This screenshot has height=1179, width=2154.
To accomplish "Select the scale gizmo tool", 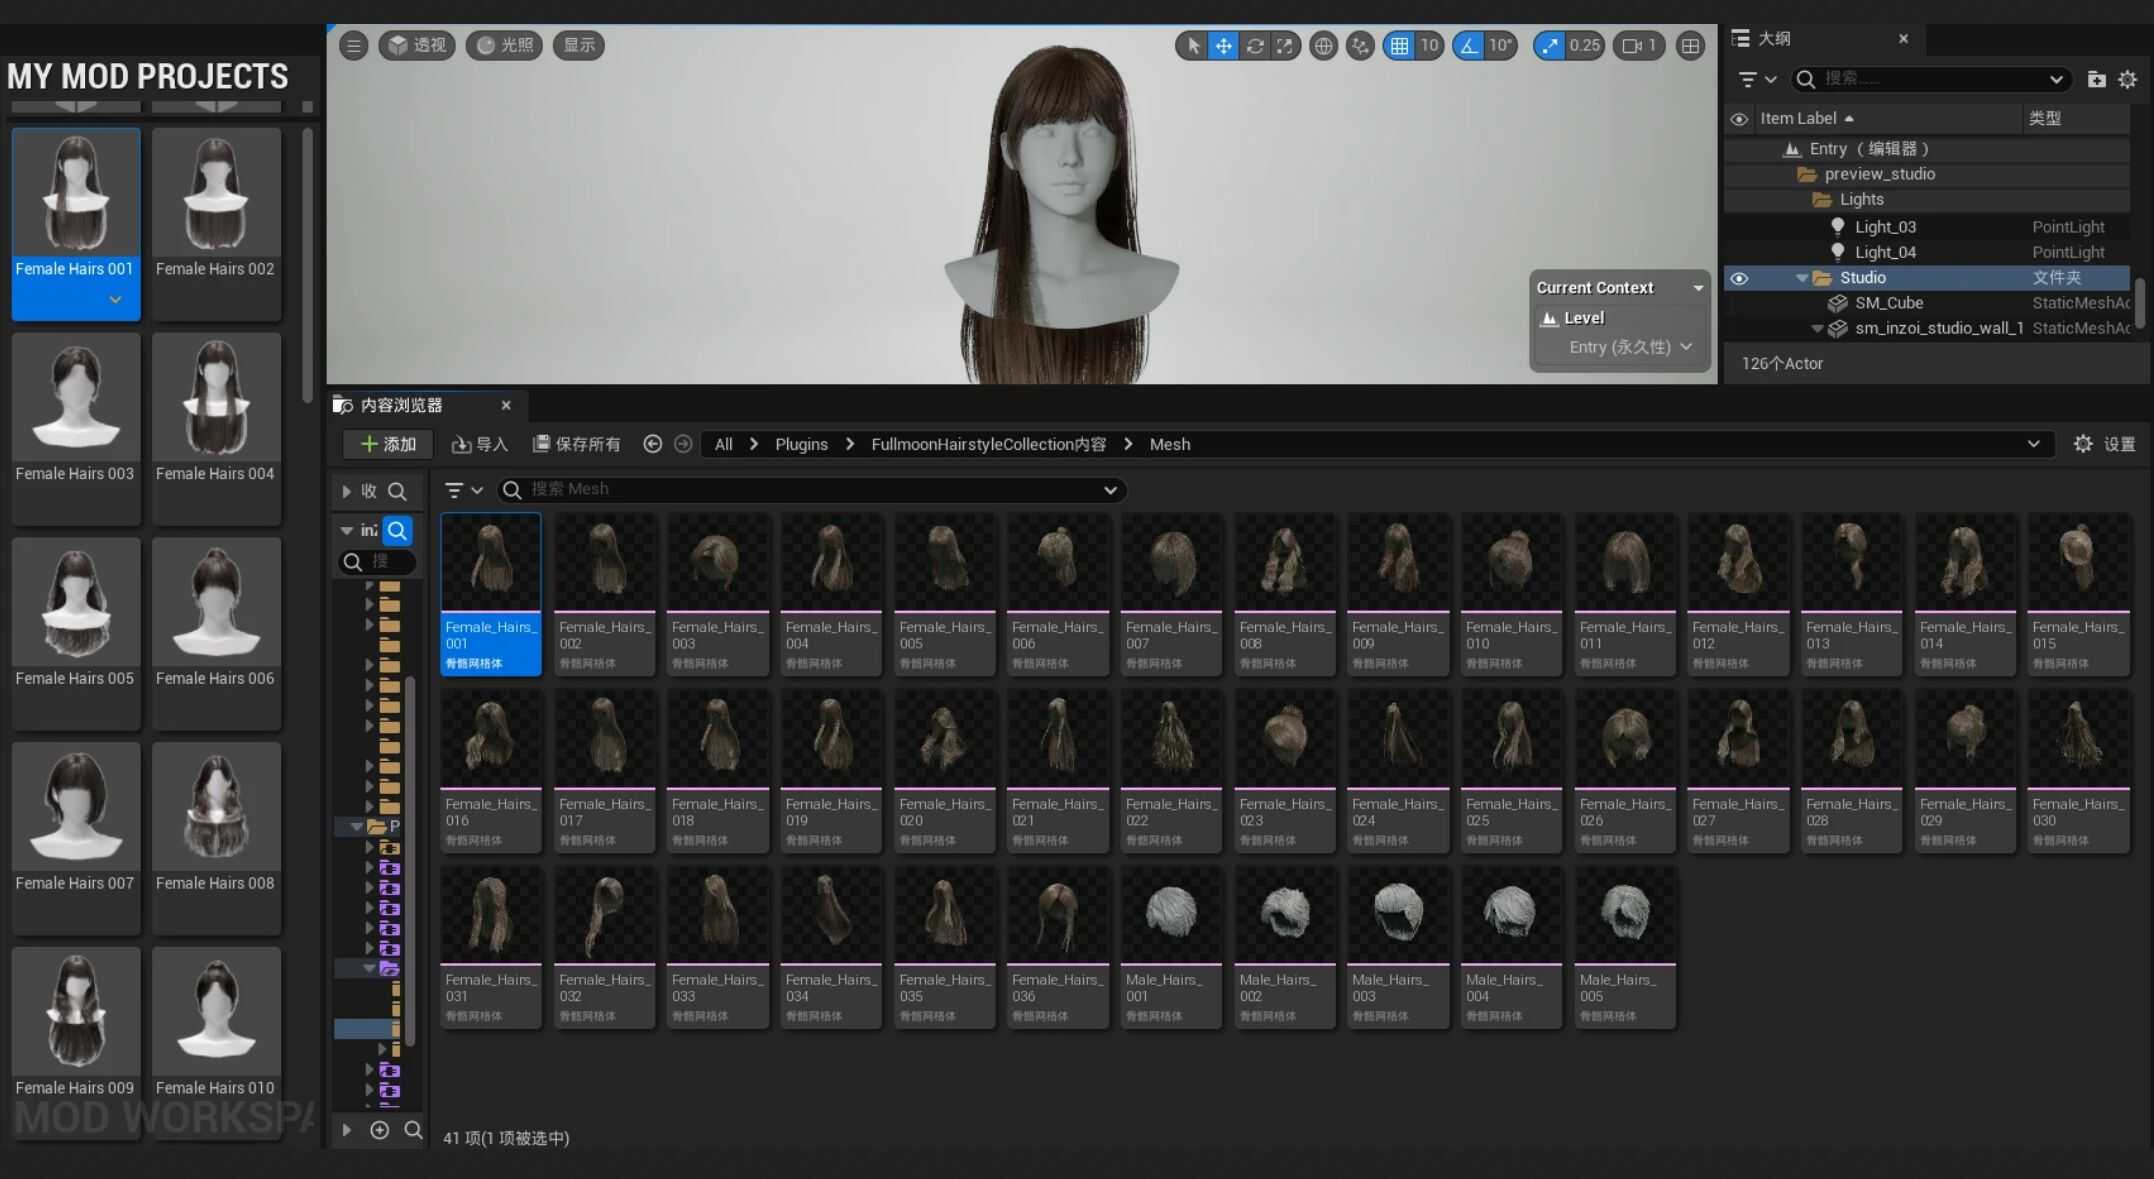I will 1285,46.
